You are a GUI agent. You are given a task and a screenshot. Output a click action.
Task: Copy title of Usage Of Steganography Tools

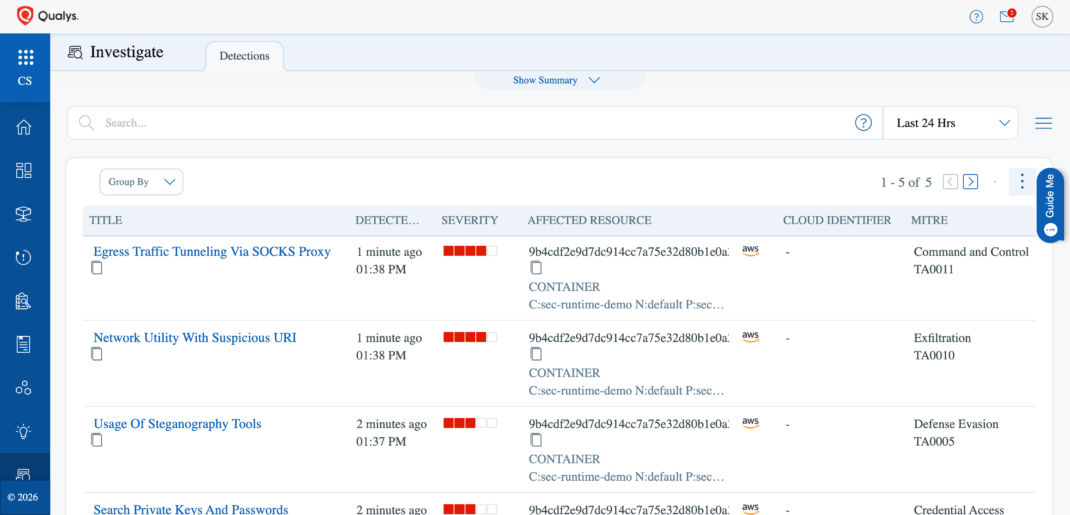97,441
